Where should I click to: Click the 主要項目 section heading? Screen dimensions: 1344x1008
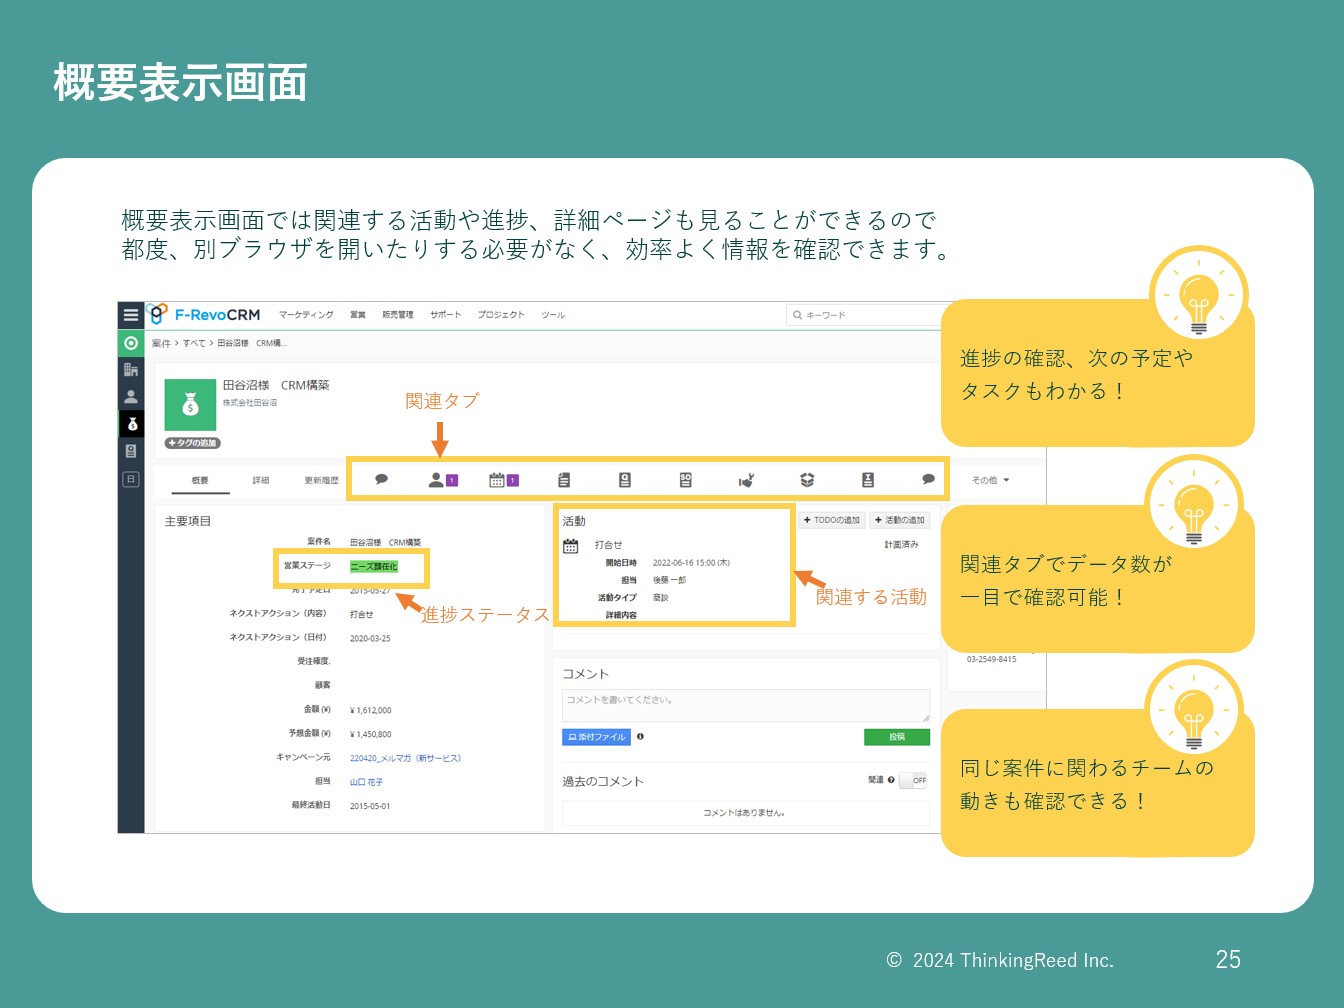tap(188, 521)
